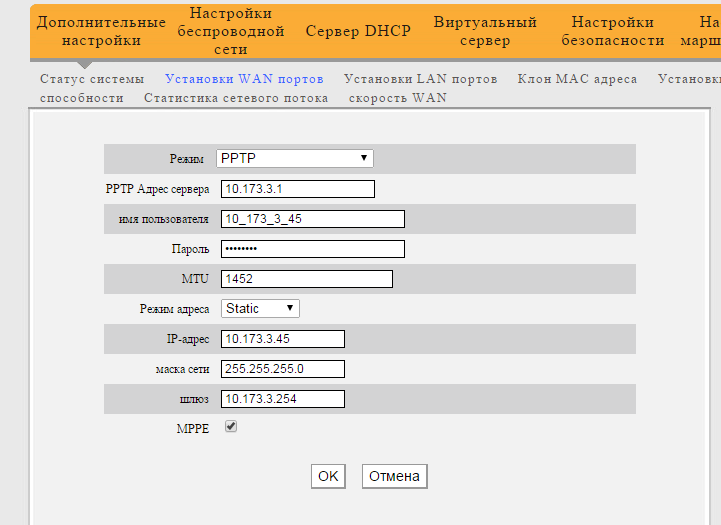721x525 pixels.
Task: Focus the Пароль password field
Action: (x=313, y=249)
